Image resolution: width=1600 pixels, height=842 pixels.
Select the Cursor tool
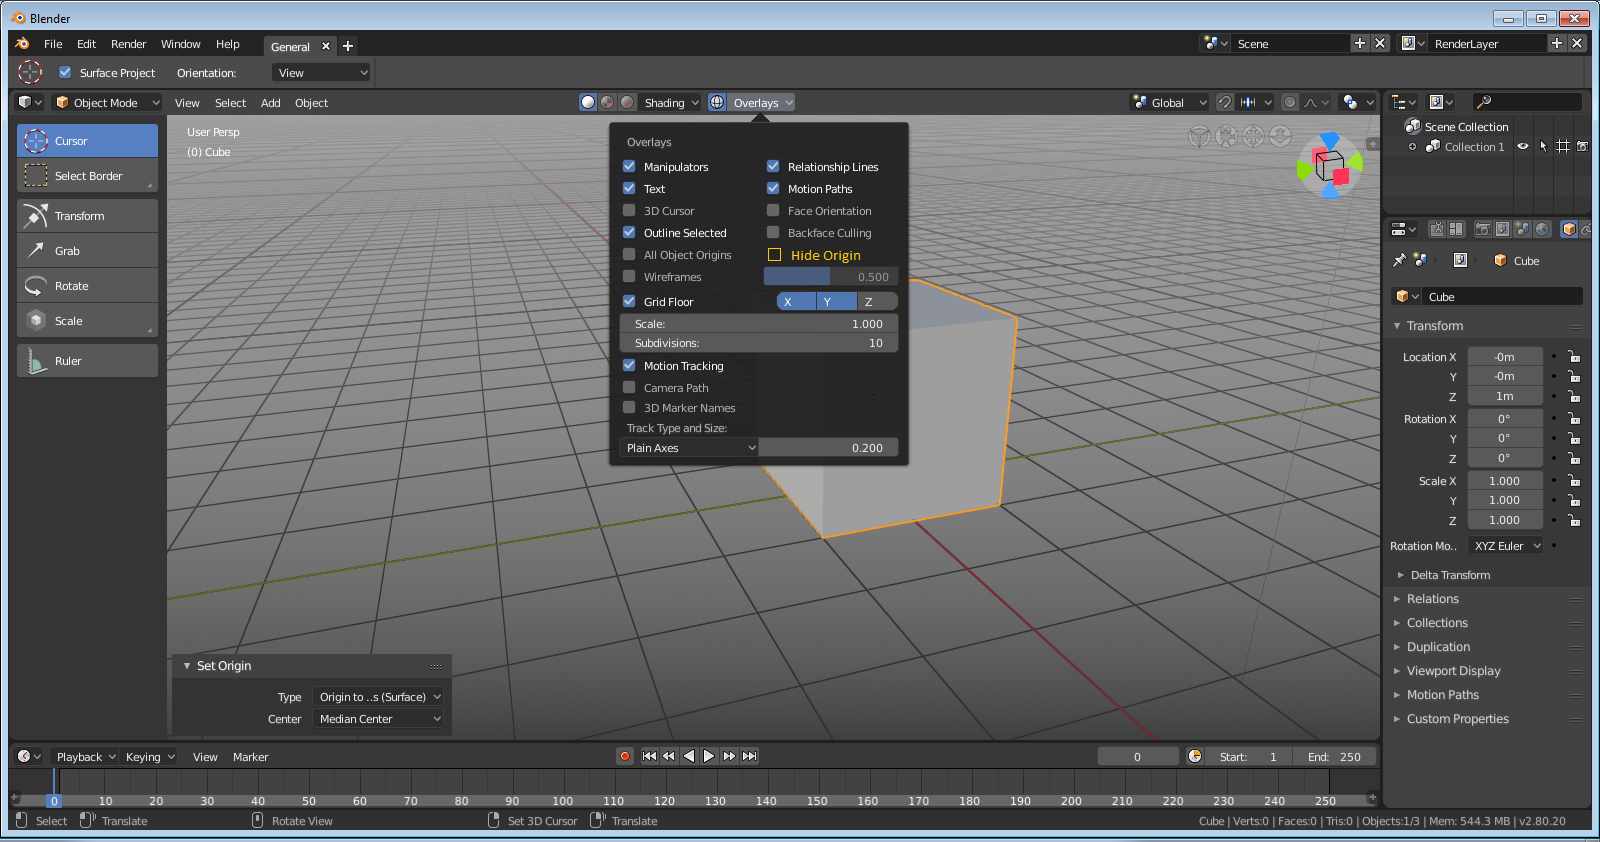[87, 141]
